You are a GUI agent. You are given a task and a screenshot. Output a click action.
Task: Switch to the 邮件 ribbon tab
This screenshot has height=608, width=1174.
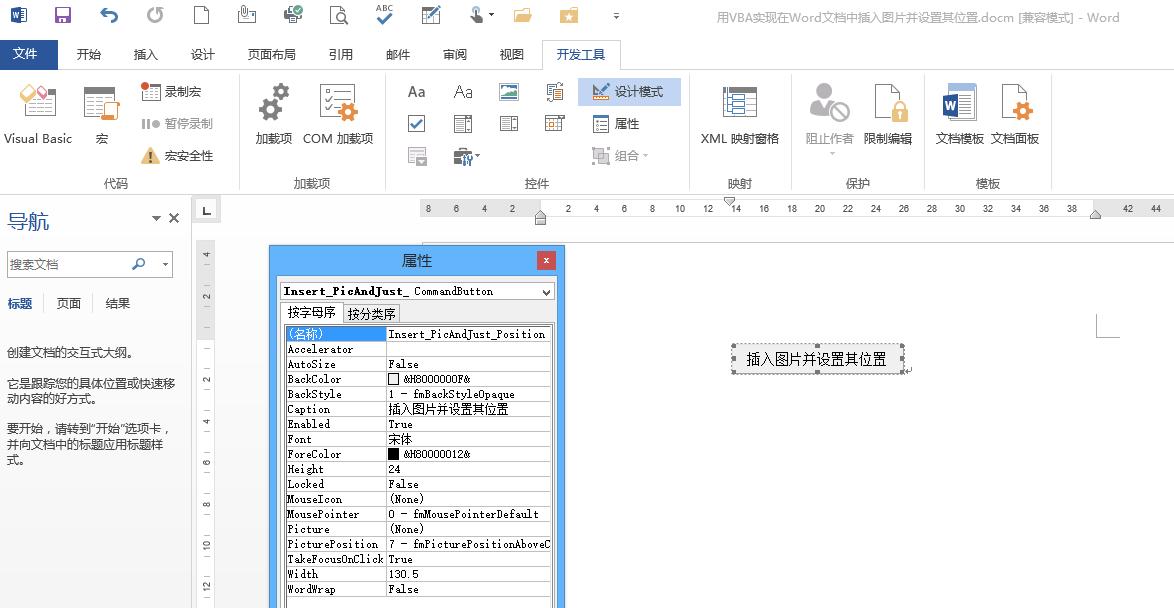(397, 55)
